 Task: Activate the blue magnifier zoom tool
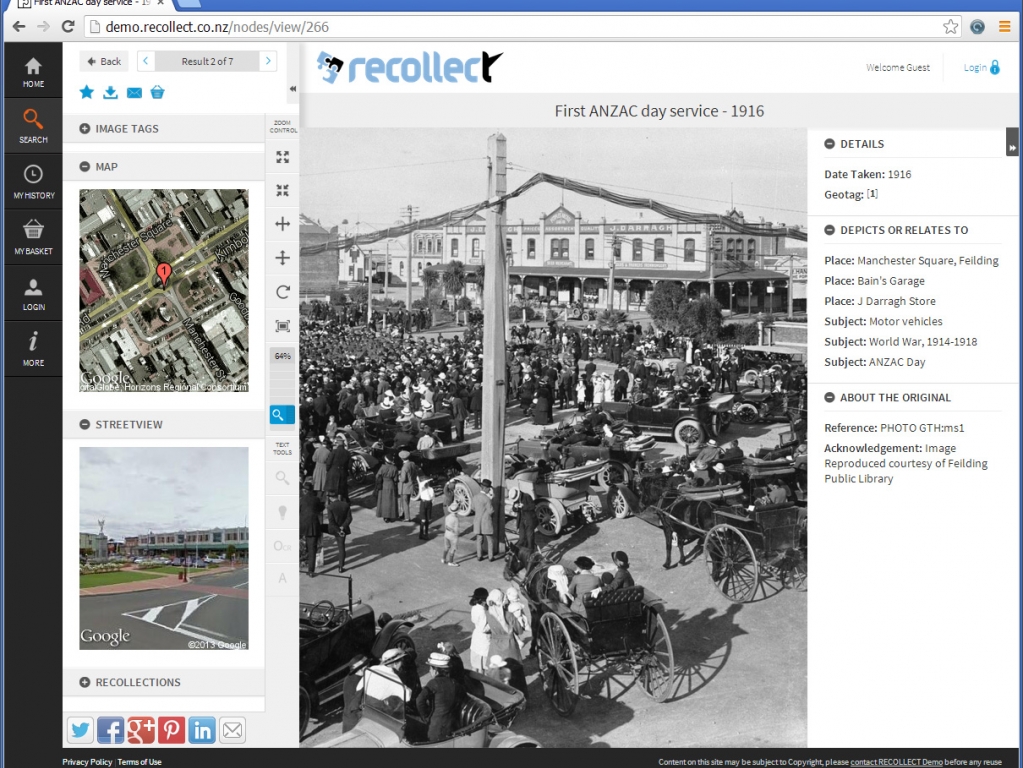coord(282,414)
